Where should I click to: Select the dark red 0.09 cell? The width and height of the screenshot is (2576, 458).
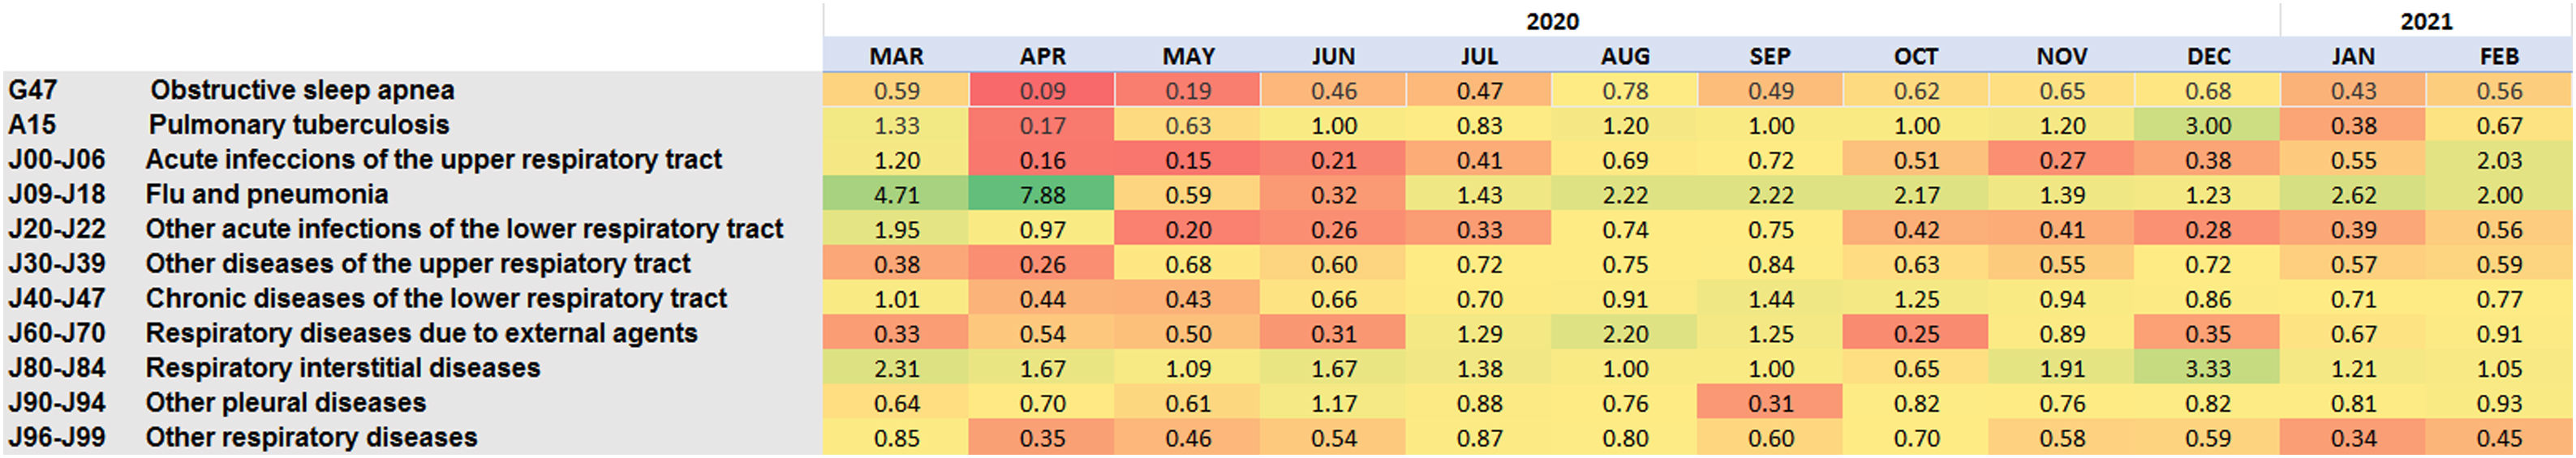pos(1042,90)
